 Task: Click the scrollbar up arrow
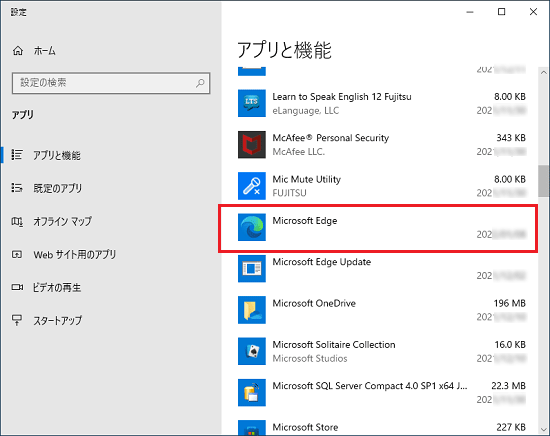coord(544,73)
